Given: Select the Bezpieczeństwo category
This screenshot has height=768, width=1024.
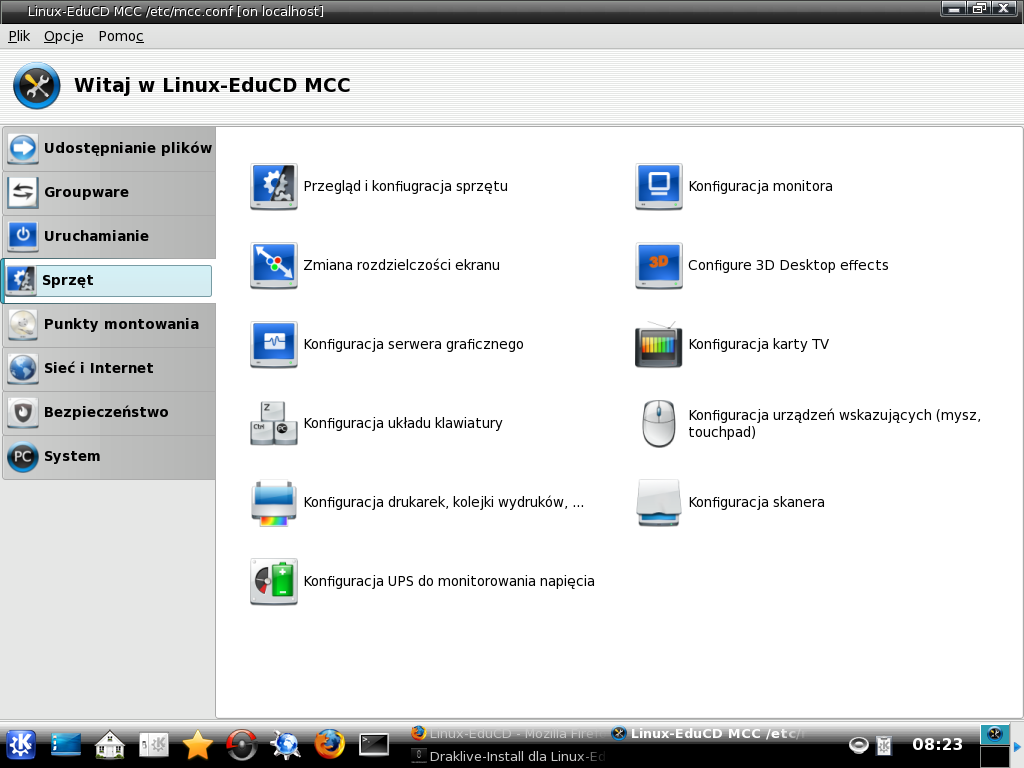Looking at the screenshot, I should 109,412.
